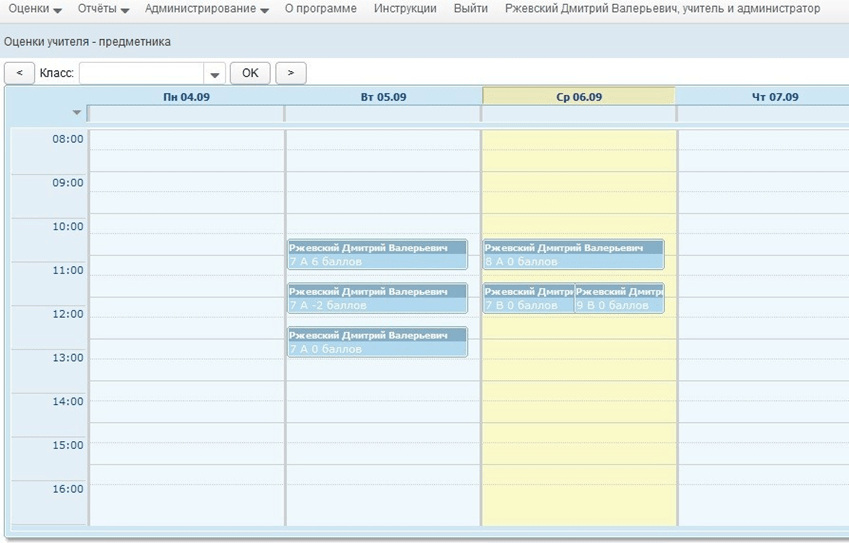Open the Инструкции page

405,9
